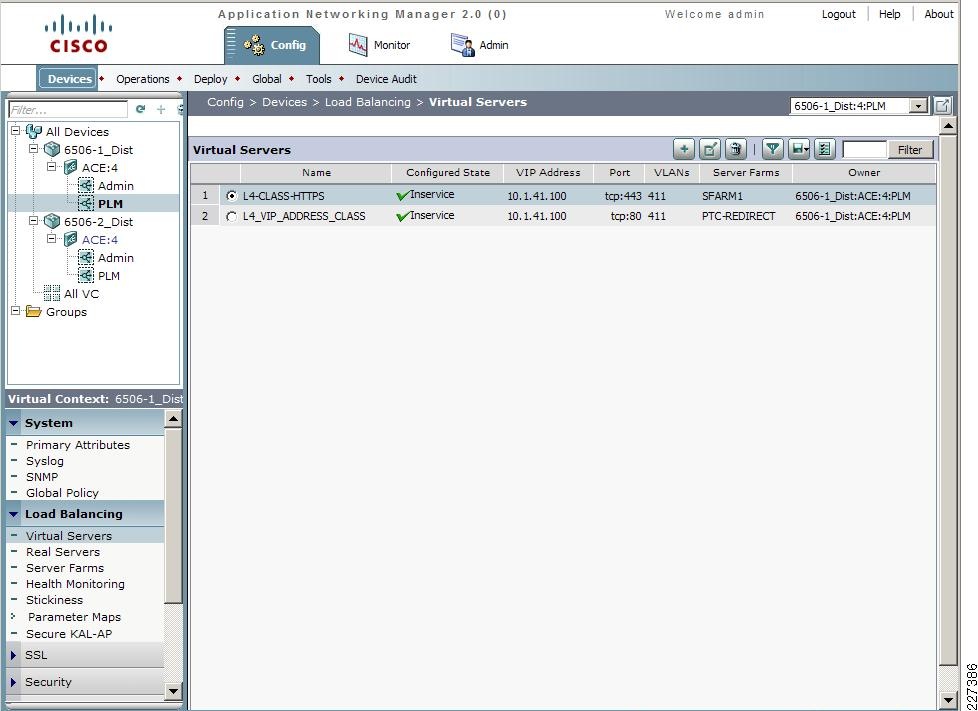Collapse the 6506-1_Dist tree node
Image resolution: width=978 pixels, height=711 pixels.
(x=34, y=148)
